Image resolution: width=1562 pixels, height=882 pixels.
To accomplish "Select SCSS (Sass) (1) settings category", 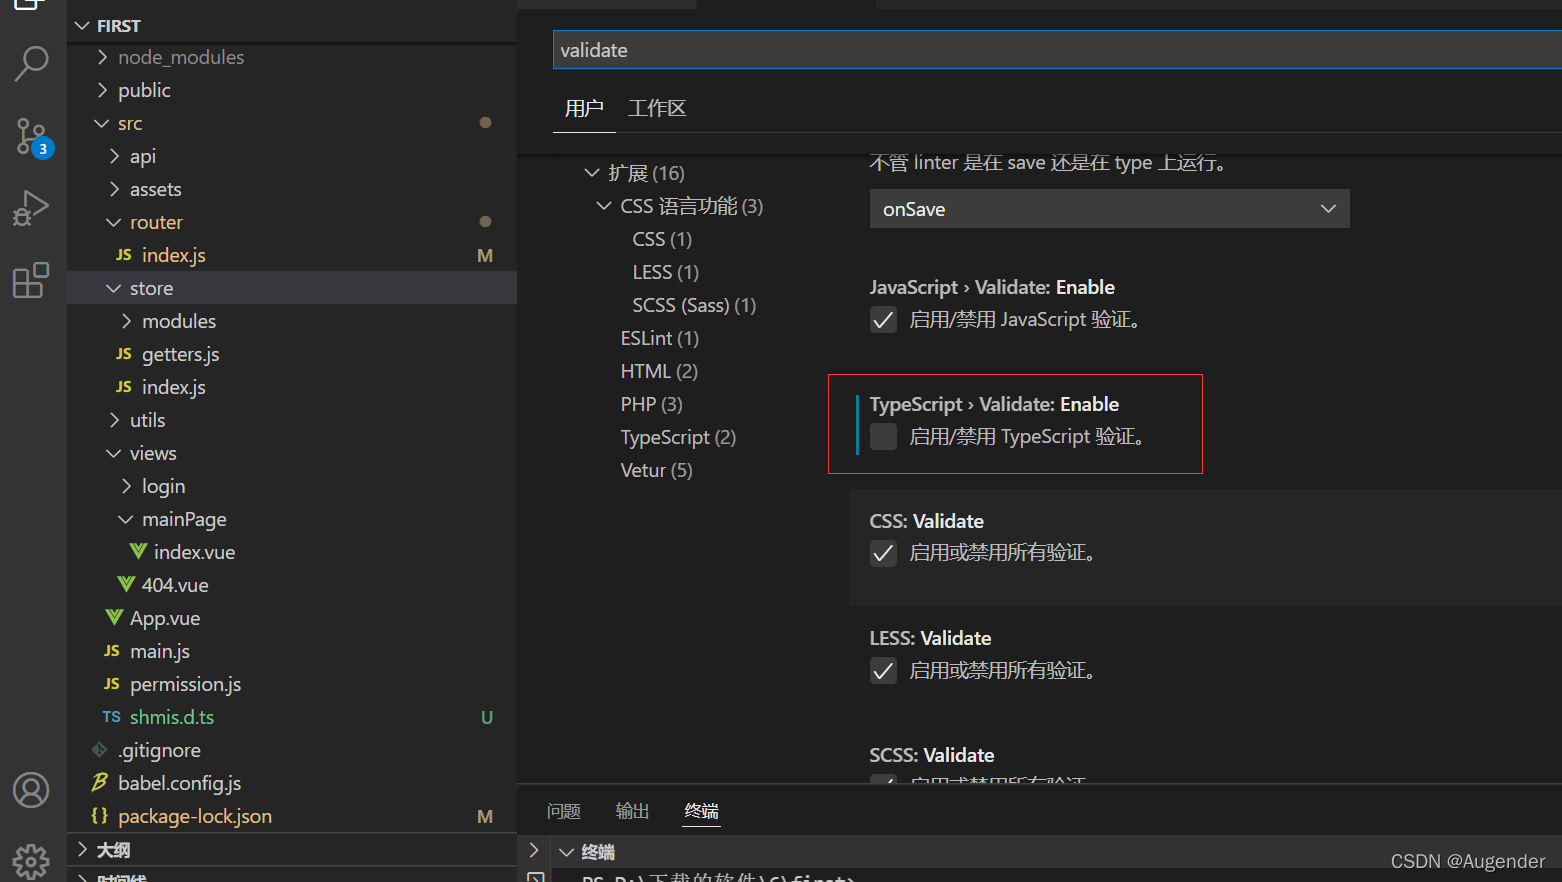I will point(694,305).
